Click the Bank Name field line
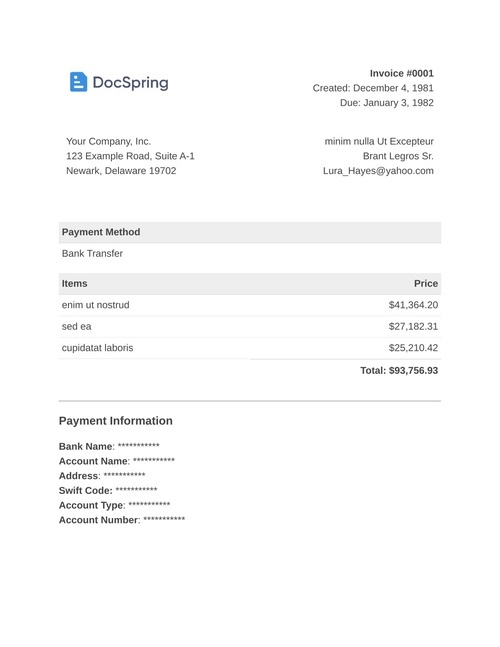This screenshot has width=500, height=647. tap(109, 446)
